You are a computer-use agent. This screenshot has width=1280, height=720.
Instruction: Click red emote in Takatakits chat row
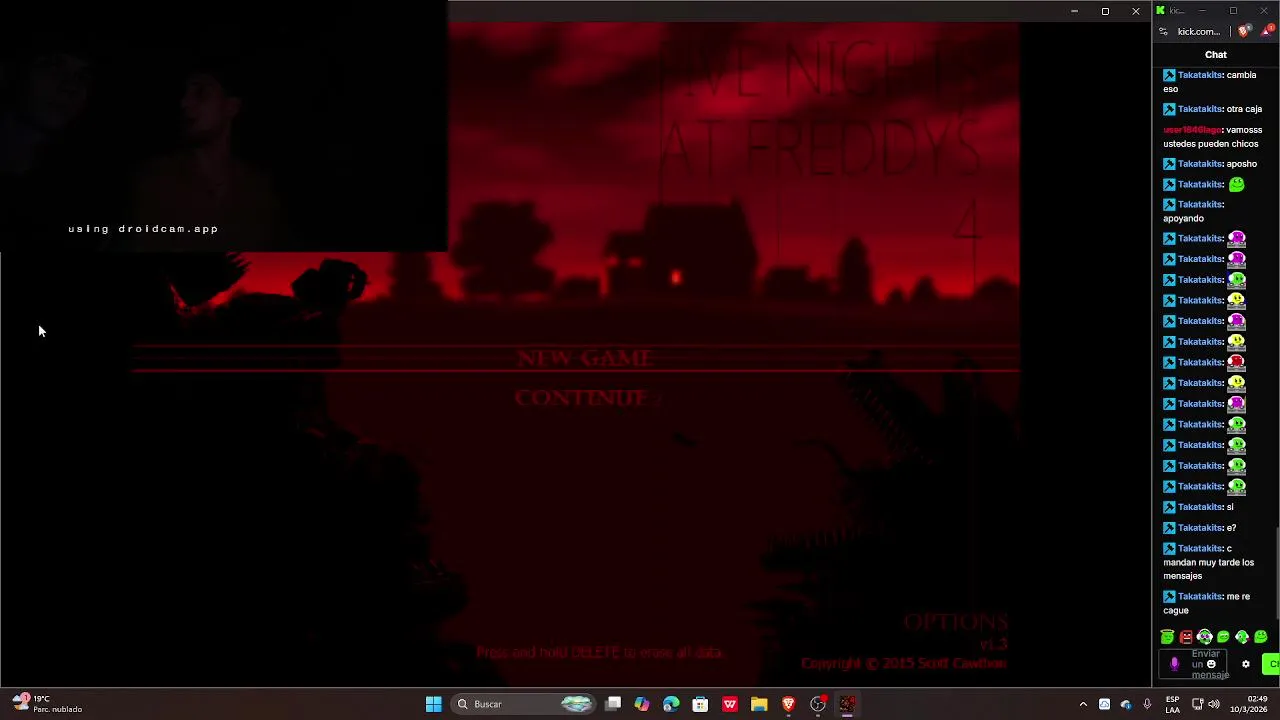tap(1237, 362)
